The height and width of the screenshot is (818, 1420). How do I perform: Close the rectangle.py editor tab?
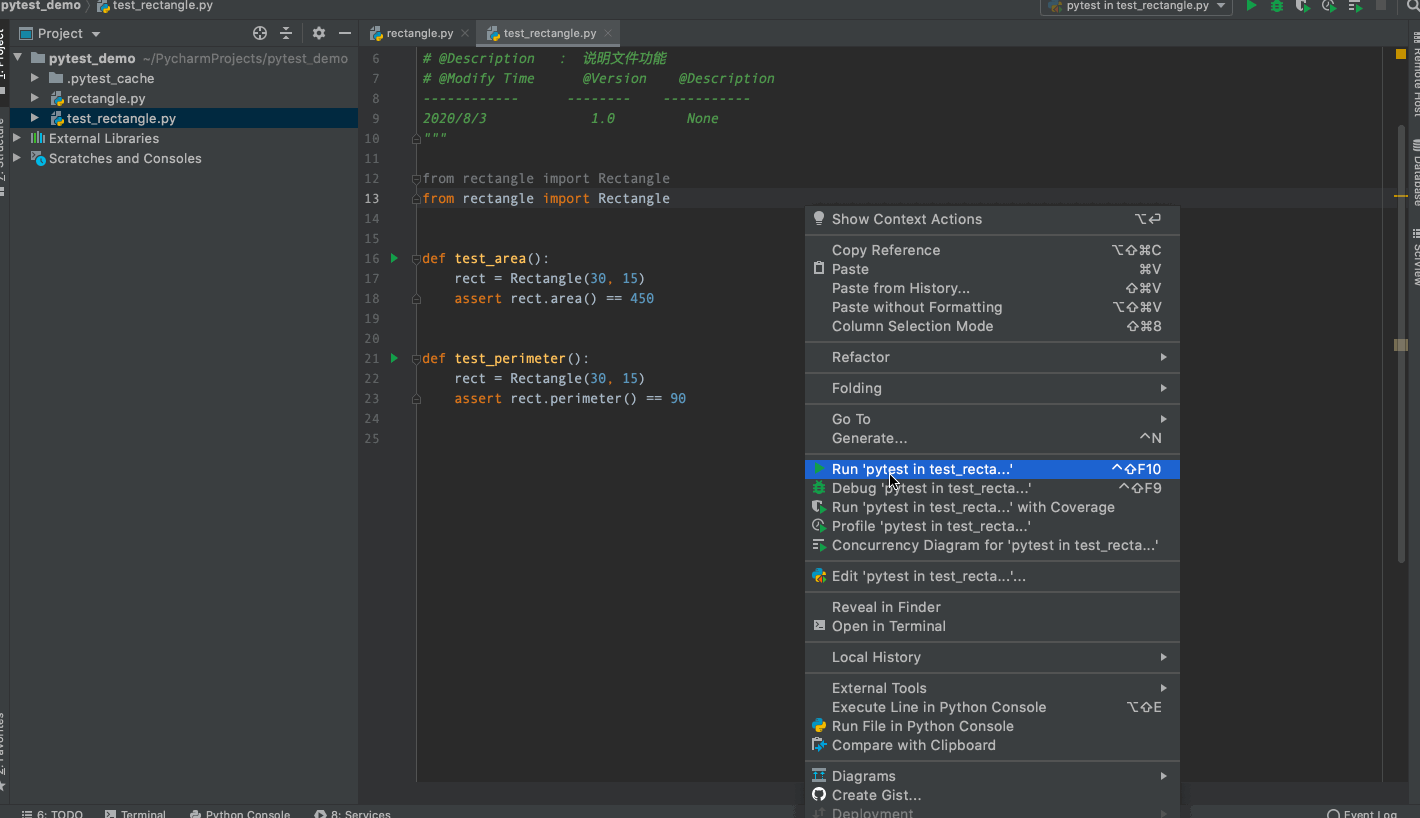point(465,33)
